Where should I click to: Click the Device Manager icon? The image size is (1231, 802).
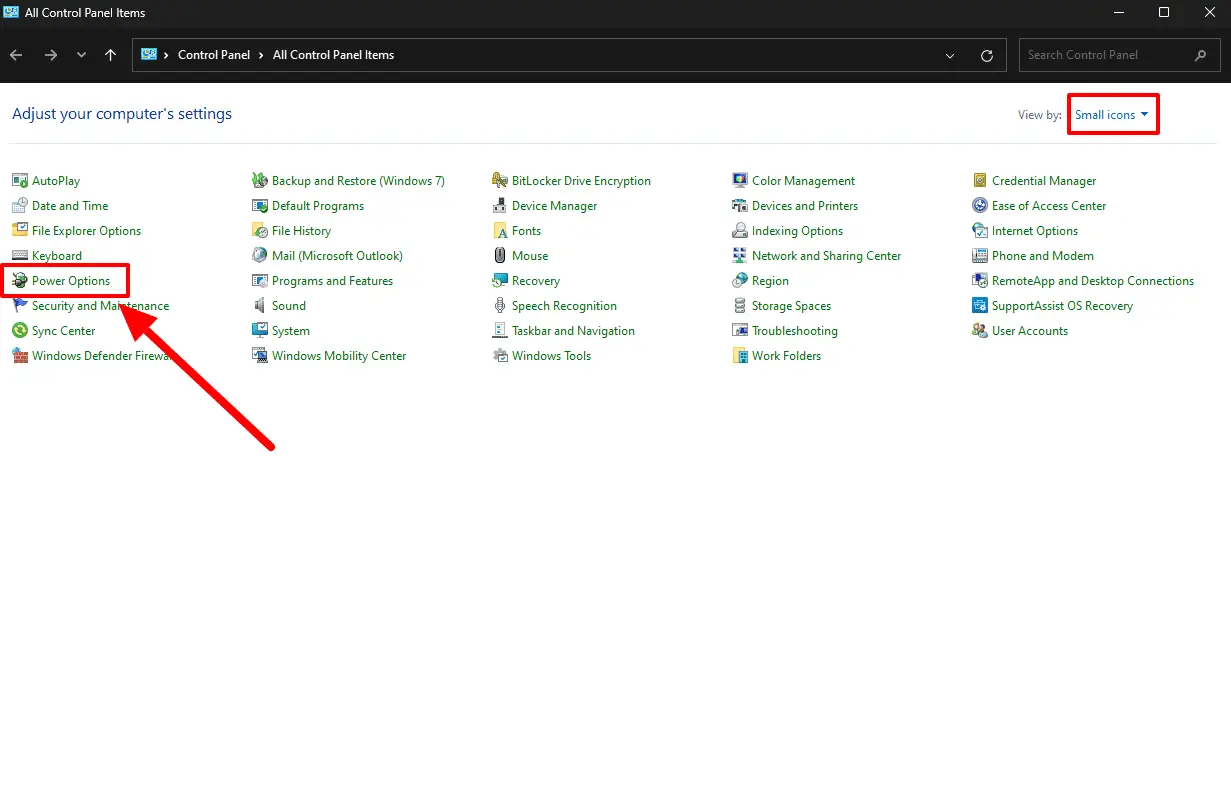point(500,206)
